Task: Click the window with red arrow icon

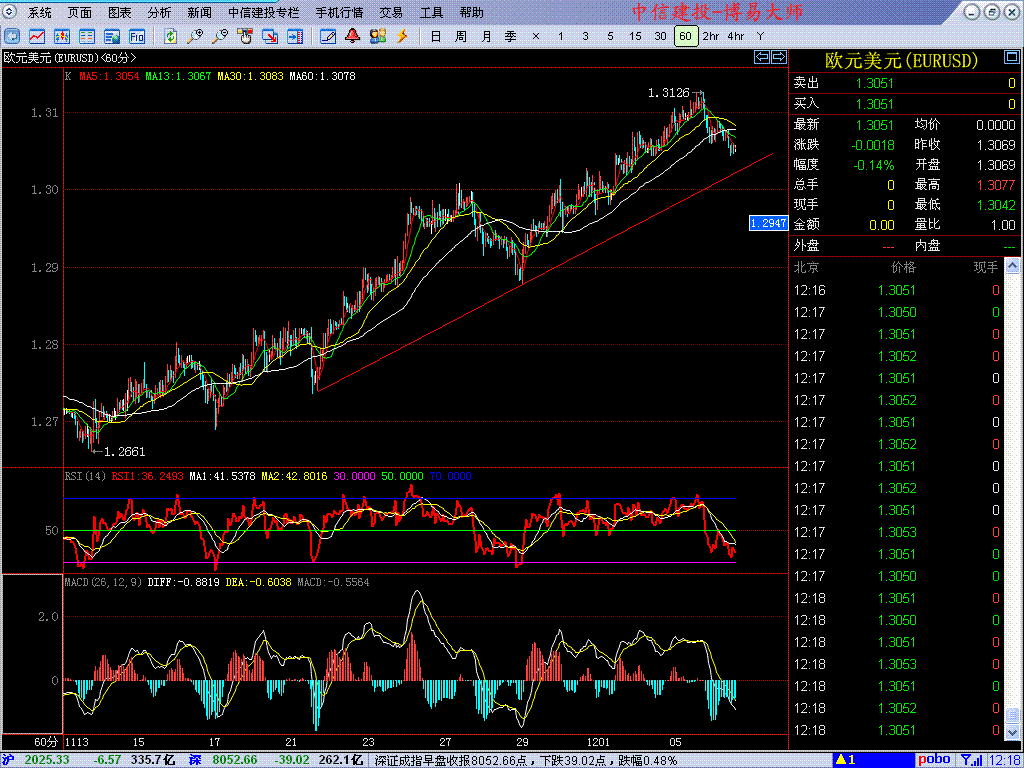Action: click(270, 36)
